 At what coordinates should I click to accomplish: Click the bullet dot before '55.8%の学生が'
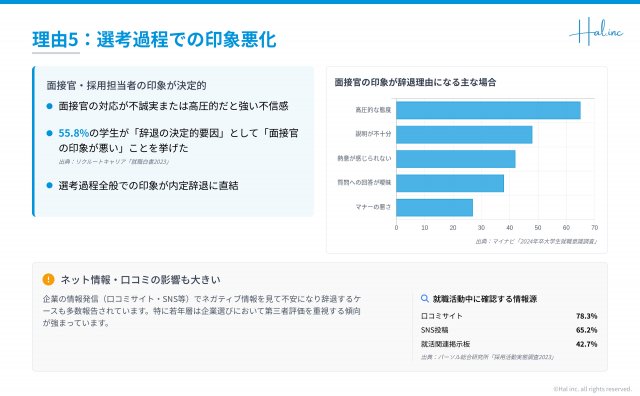pos(50,133)
